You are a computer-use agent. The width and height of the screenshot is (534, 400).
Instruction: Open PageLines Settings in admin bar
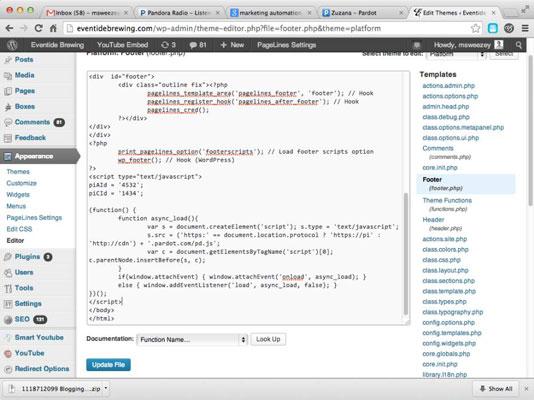(x=286, y=45)
